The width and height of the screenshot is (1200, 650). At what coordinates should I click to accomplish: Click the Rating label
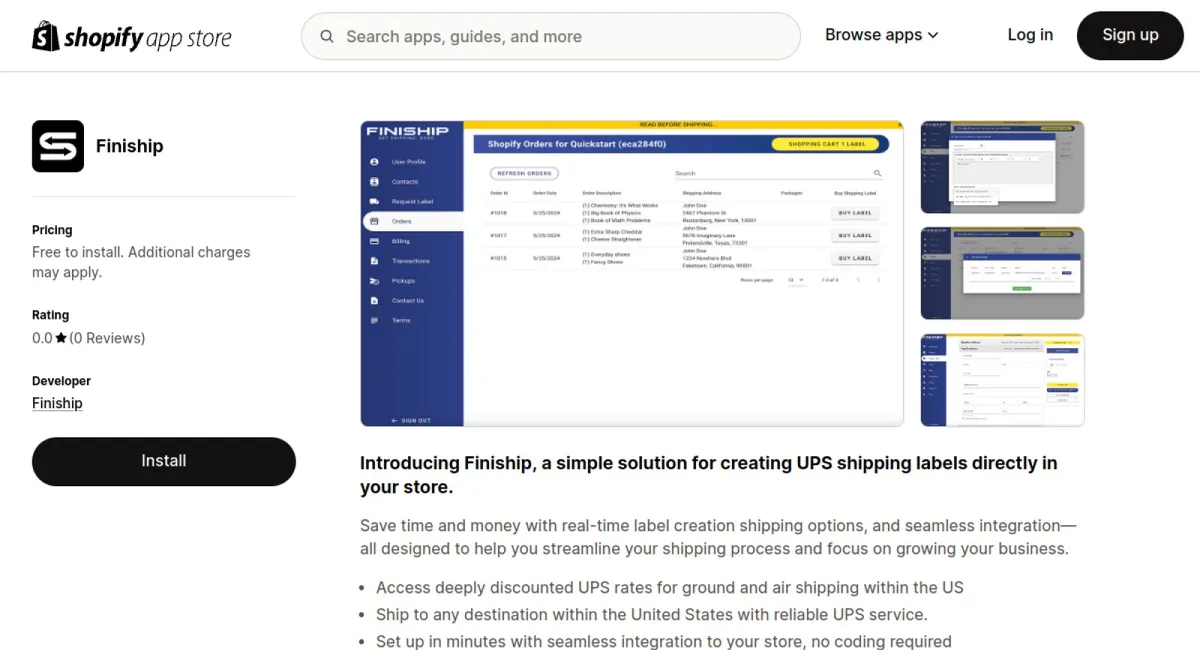[51, 315]
